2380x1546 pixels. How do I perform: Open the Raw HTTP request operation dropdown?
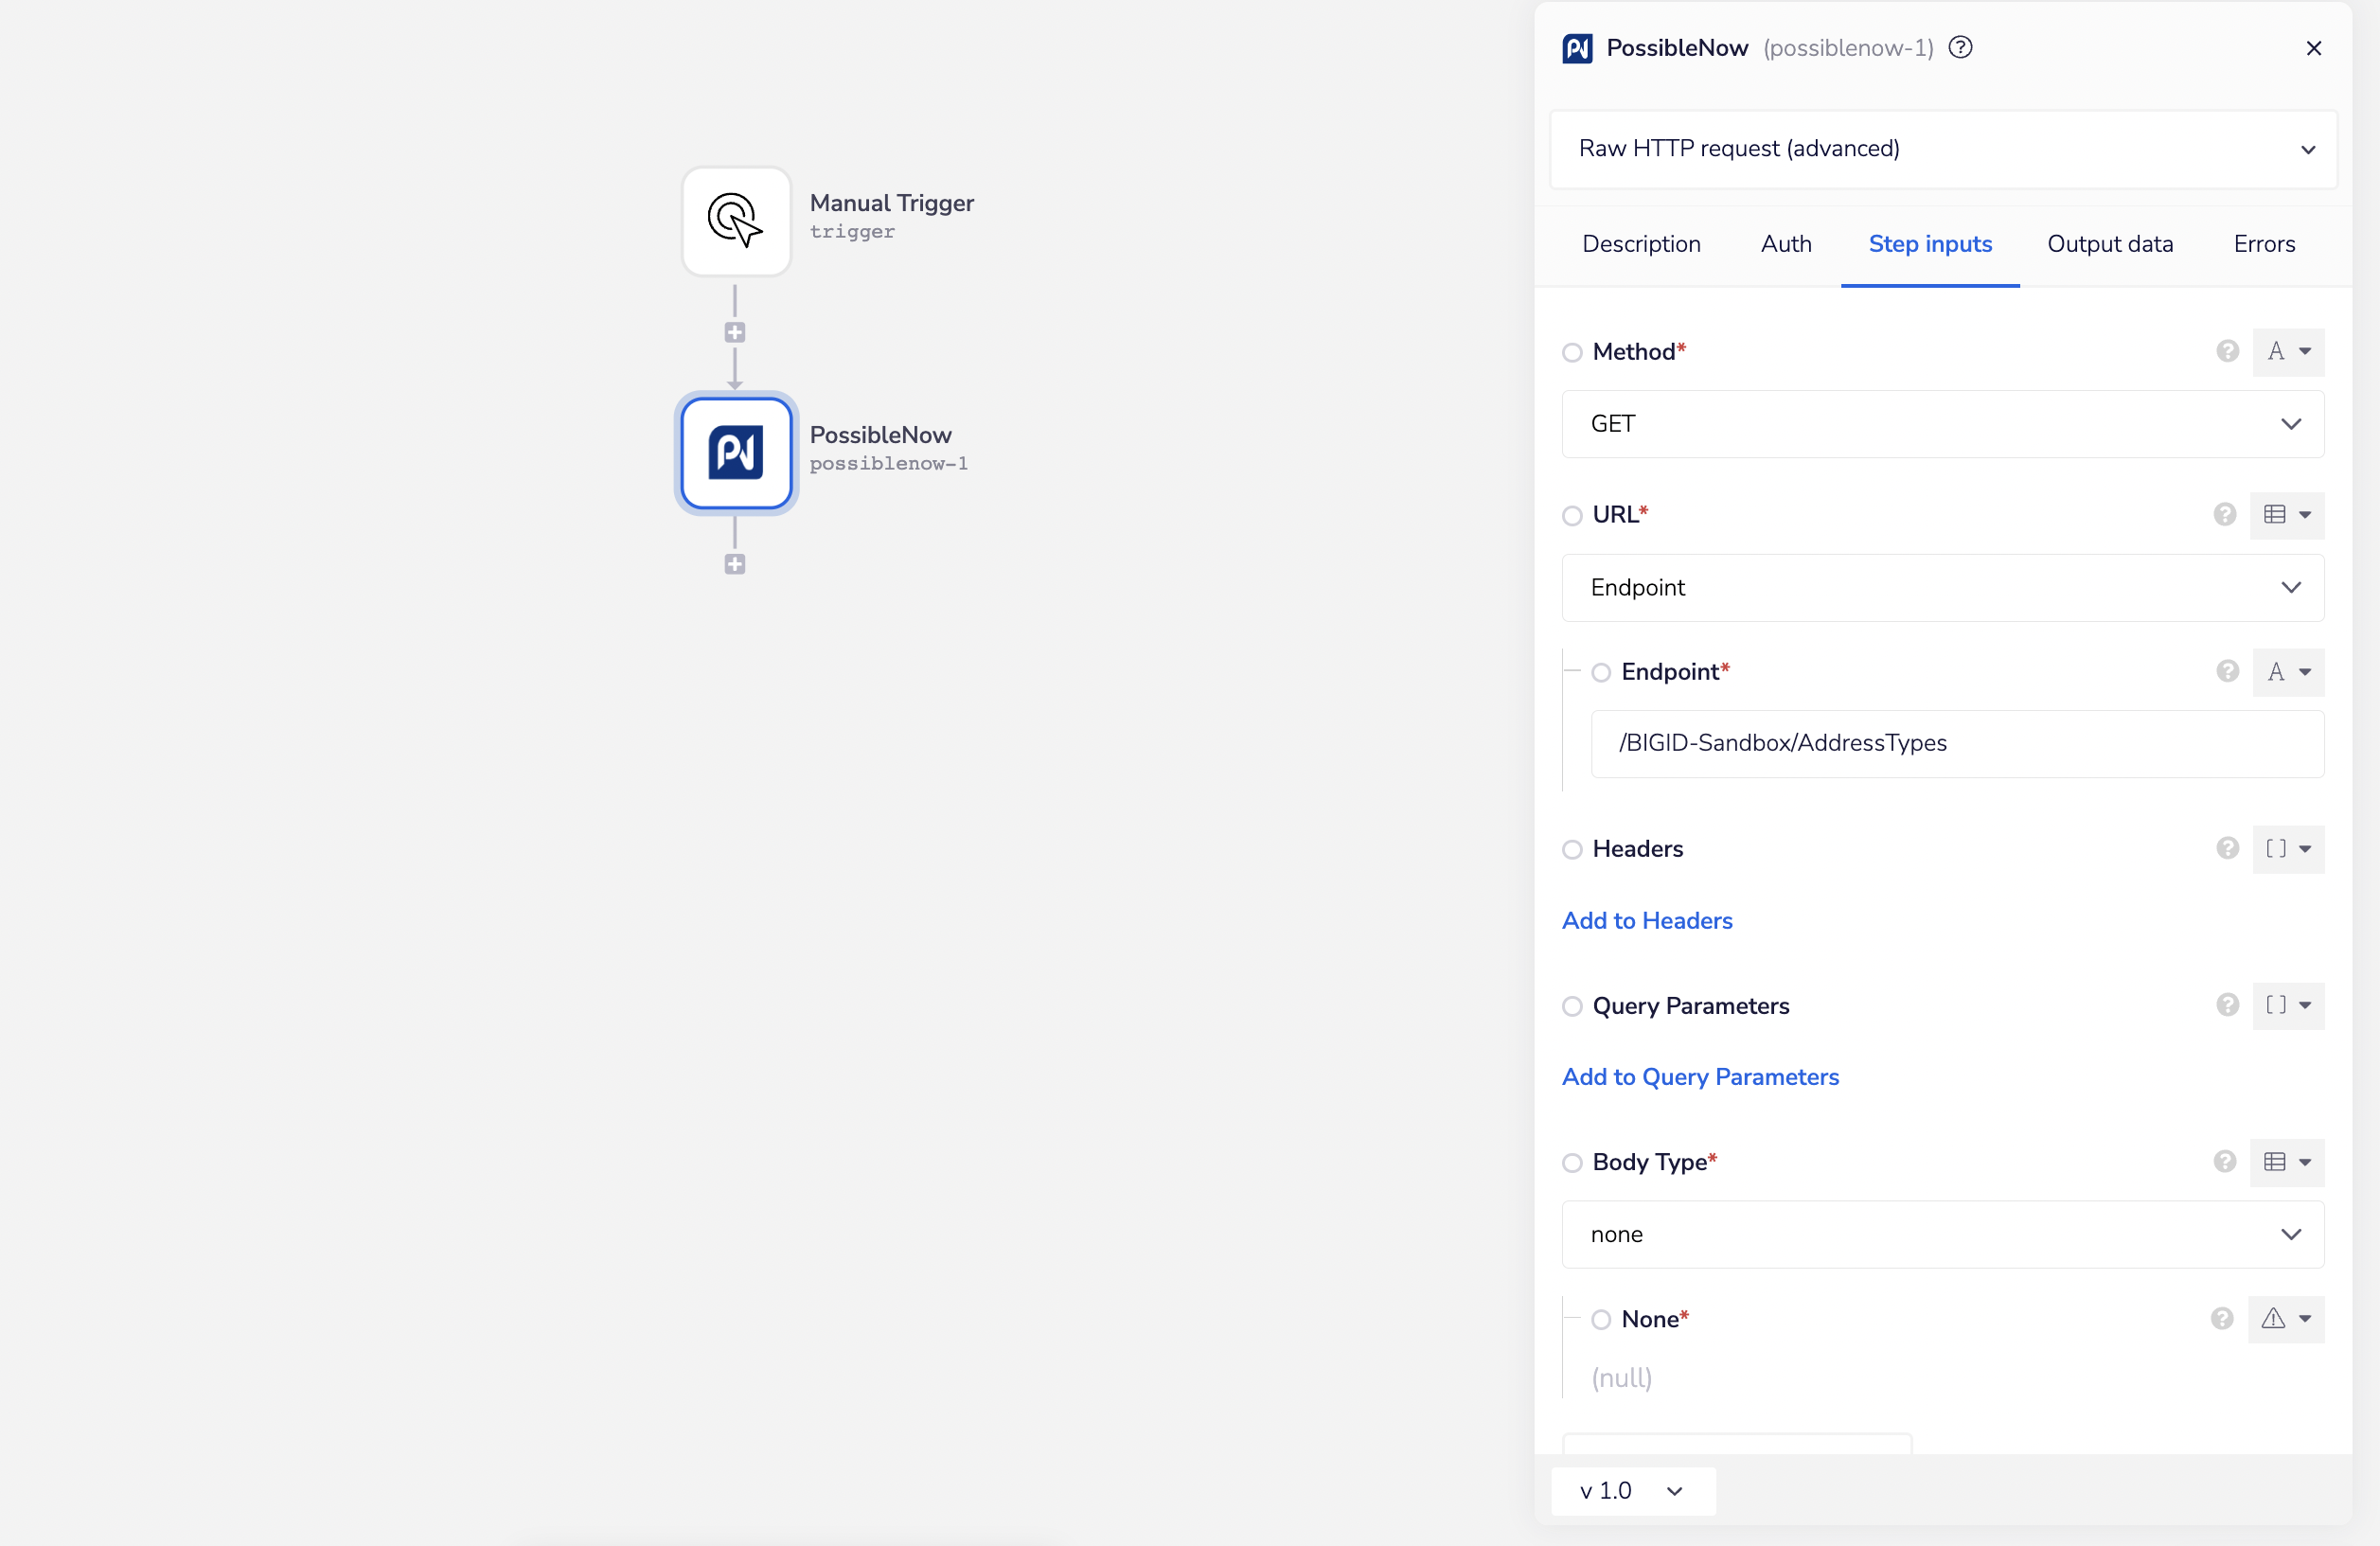point(1942,149)
